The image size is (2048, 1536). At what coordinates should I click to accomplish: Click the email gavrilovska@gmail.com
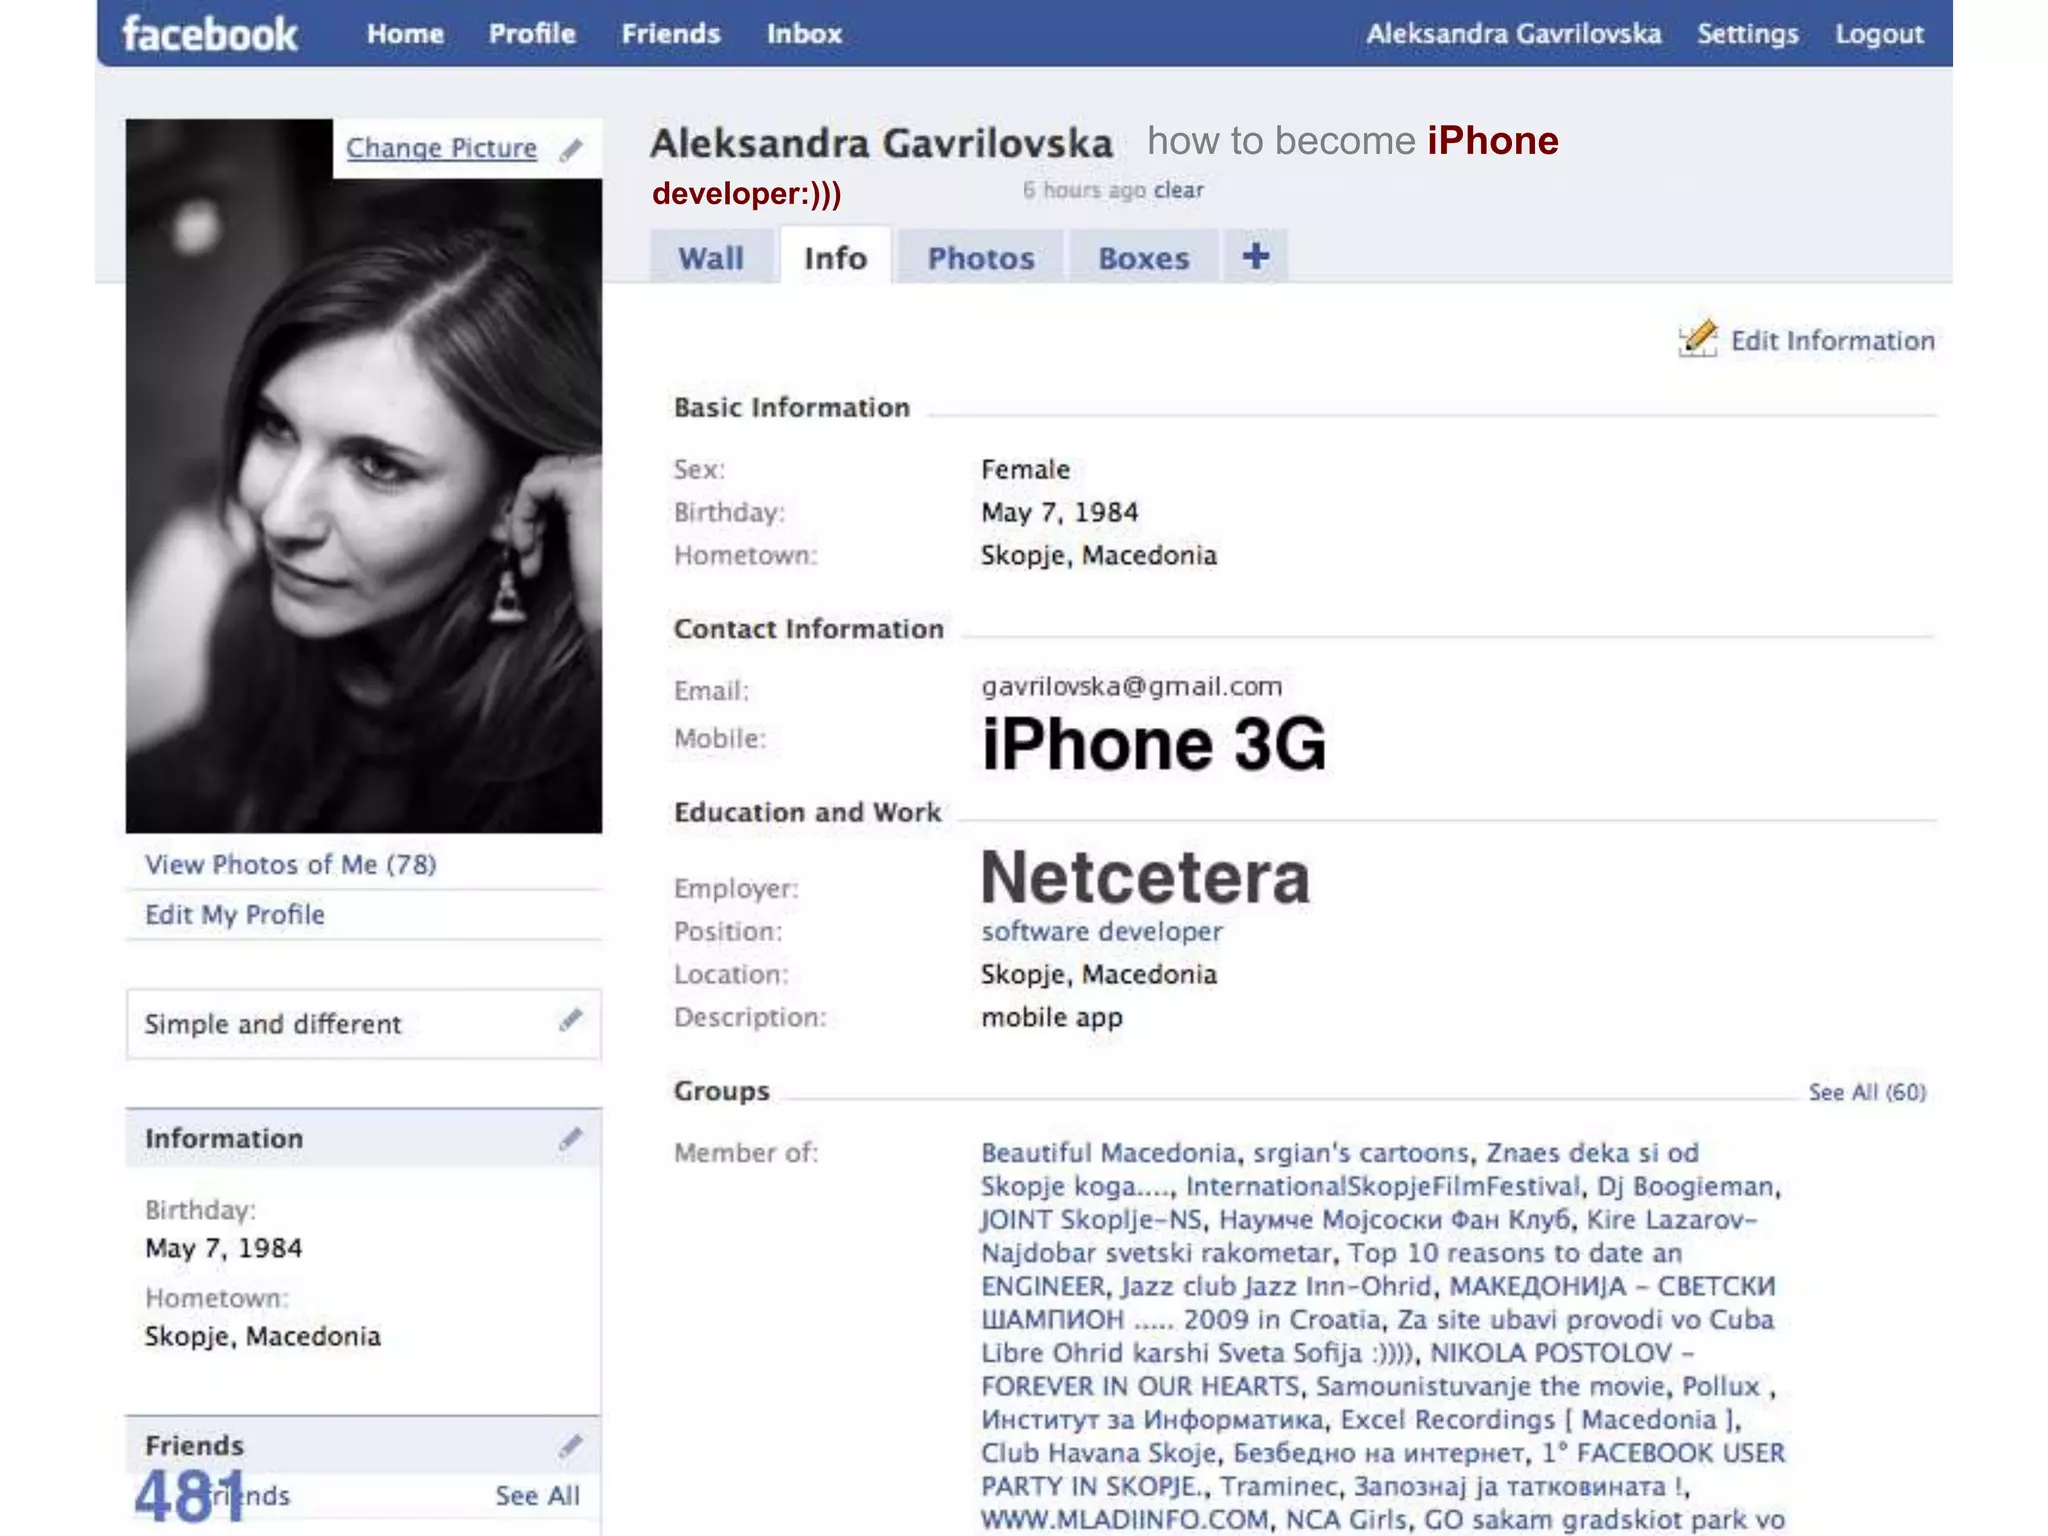pyautogui.click(x=1131, y=686)
